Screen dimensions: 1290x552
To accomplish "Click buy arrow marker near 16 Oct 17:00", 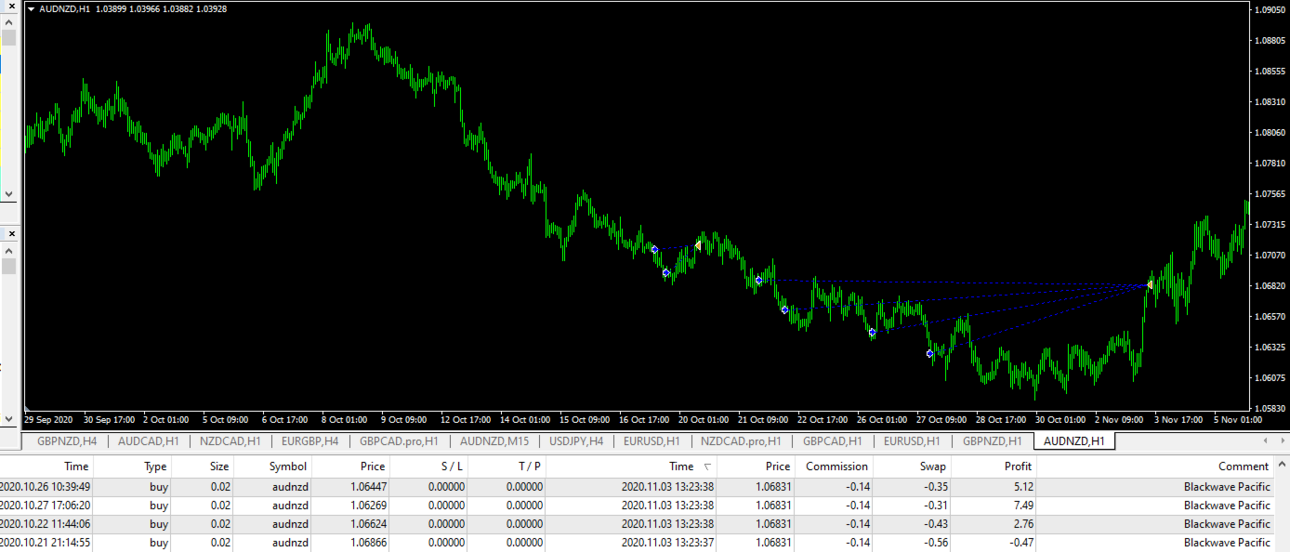I will 655,249.
